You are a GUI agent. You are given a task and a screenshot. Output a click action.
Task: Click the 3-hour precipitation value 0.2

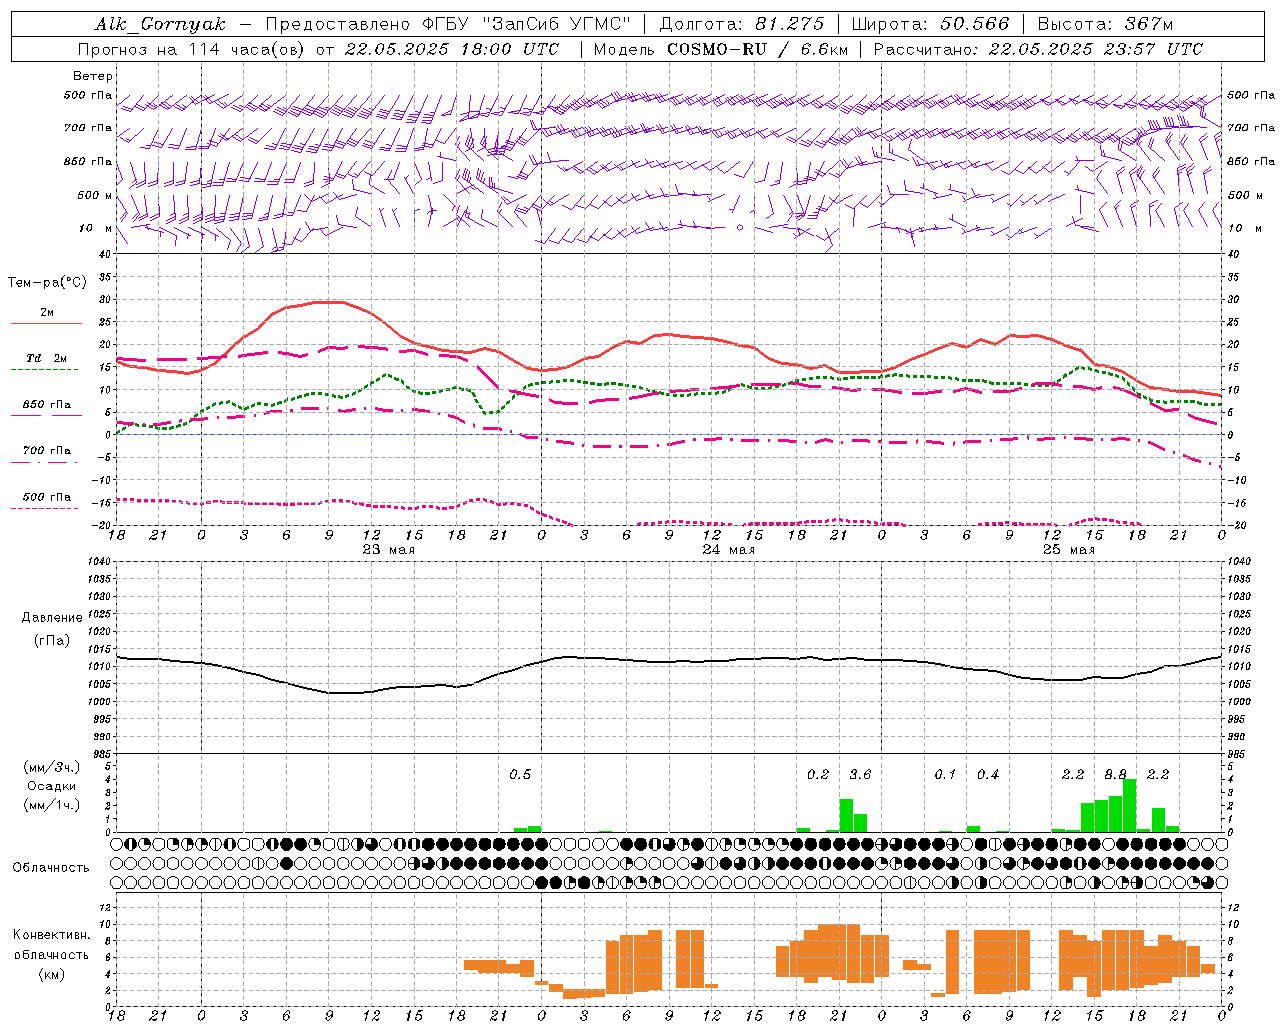coord(818,775)
